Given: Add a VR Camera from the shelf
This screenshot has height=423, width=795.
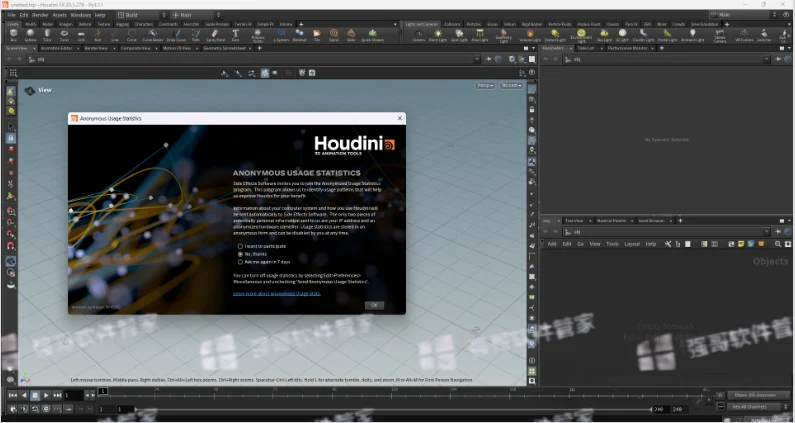Looking at the screenshot, I should tap(743, 35).
